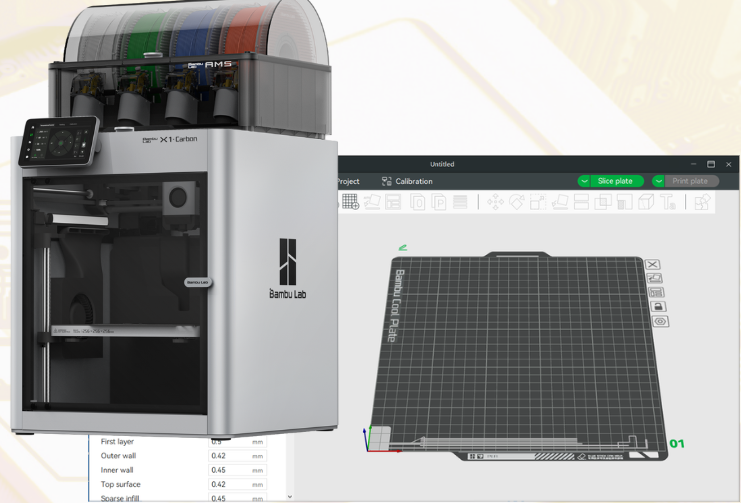The width and height of the screenshot is (741, 503).
Task: Open plate settings hexagon icon
Action: tap(661, 322)
